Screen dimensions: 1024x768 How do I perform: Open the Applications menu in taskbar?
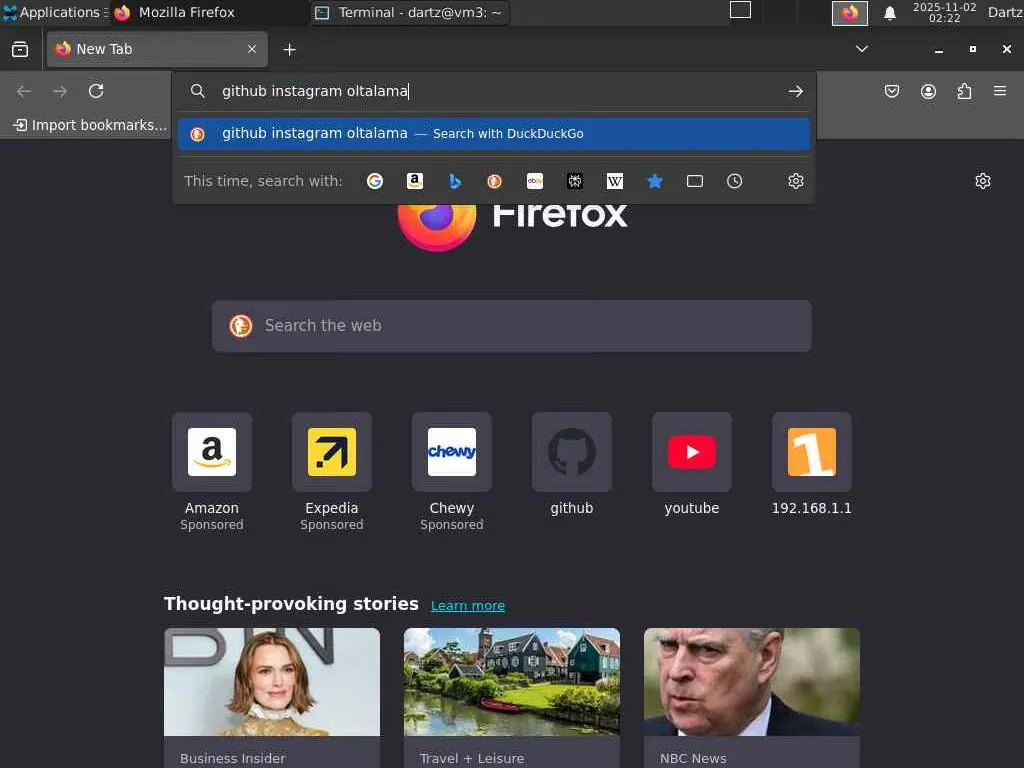coord(55,12)
